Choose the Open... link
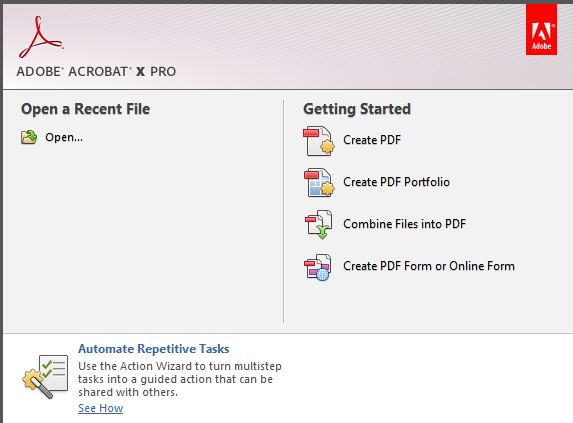The height and width of the screenshot is (423, 573). pyautogui.click(x=64, y=137)
